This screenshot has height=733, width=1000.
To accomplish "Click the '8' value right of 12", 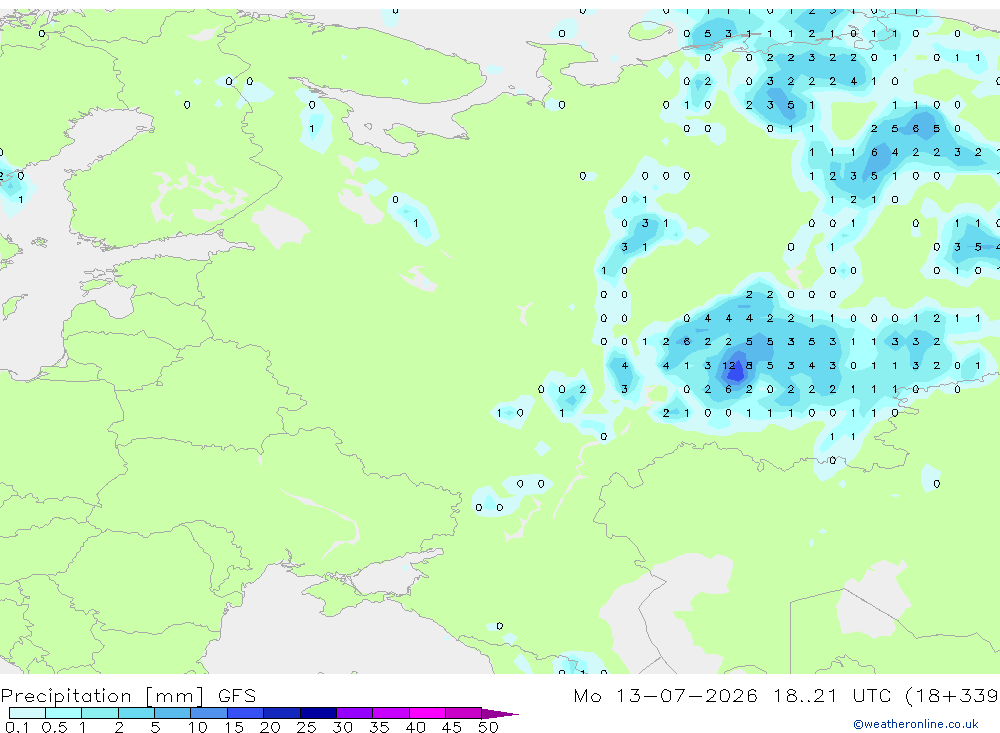I will (749, 366).
